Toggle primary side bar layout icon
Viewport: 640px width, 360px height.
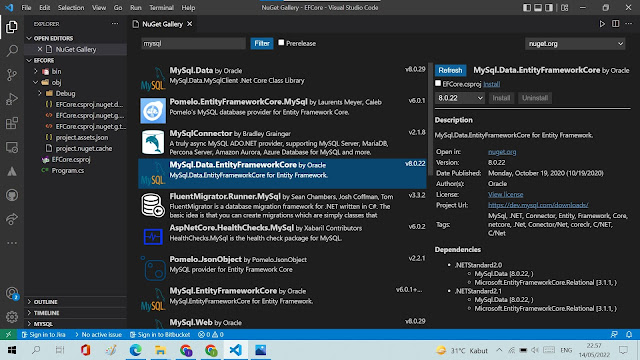tap(527, 8)
